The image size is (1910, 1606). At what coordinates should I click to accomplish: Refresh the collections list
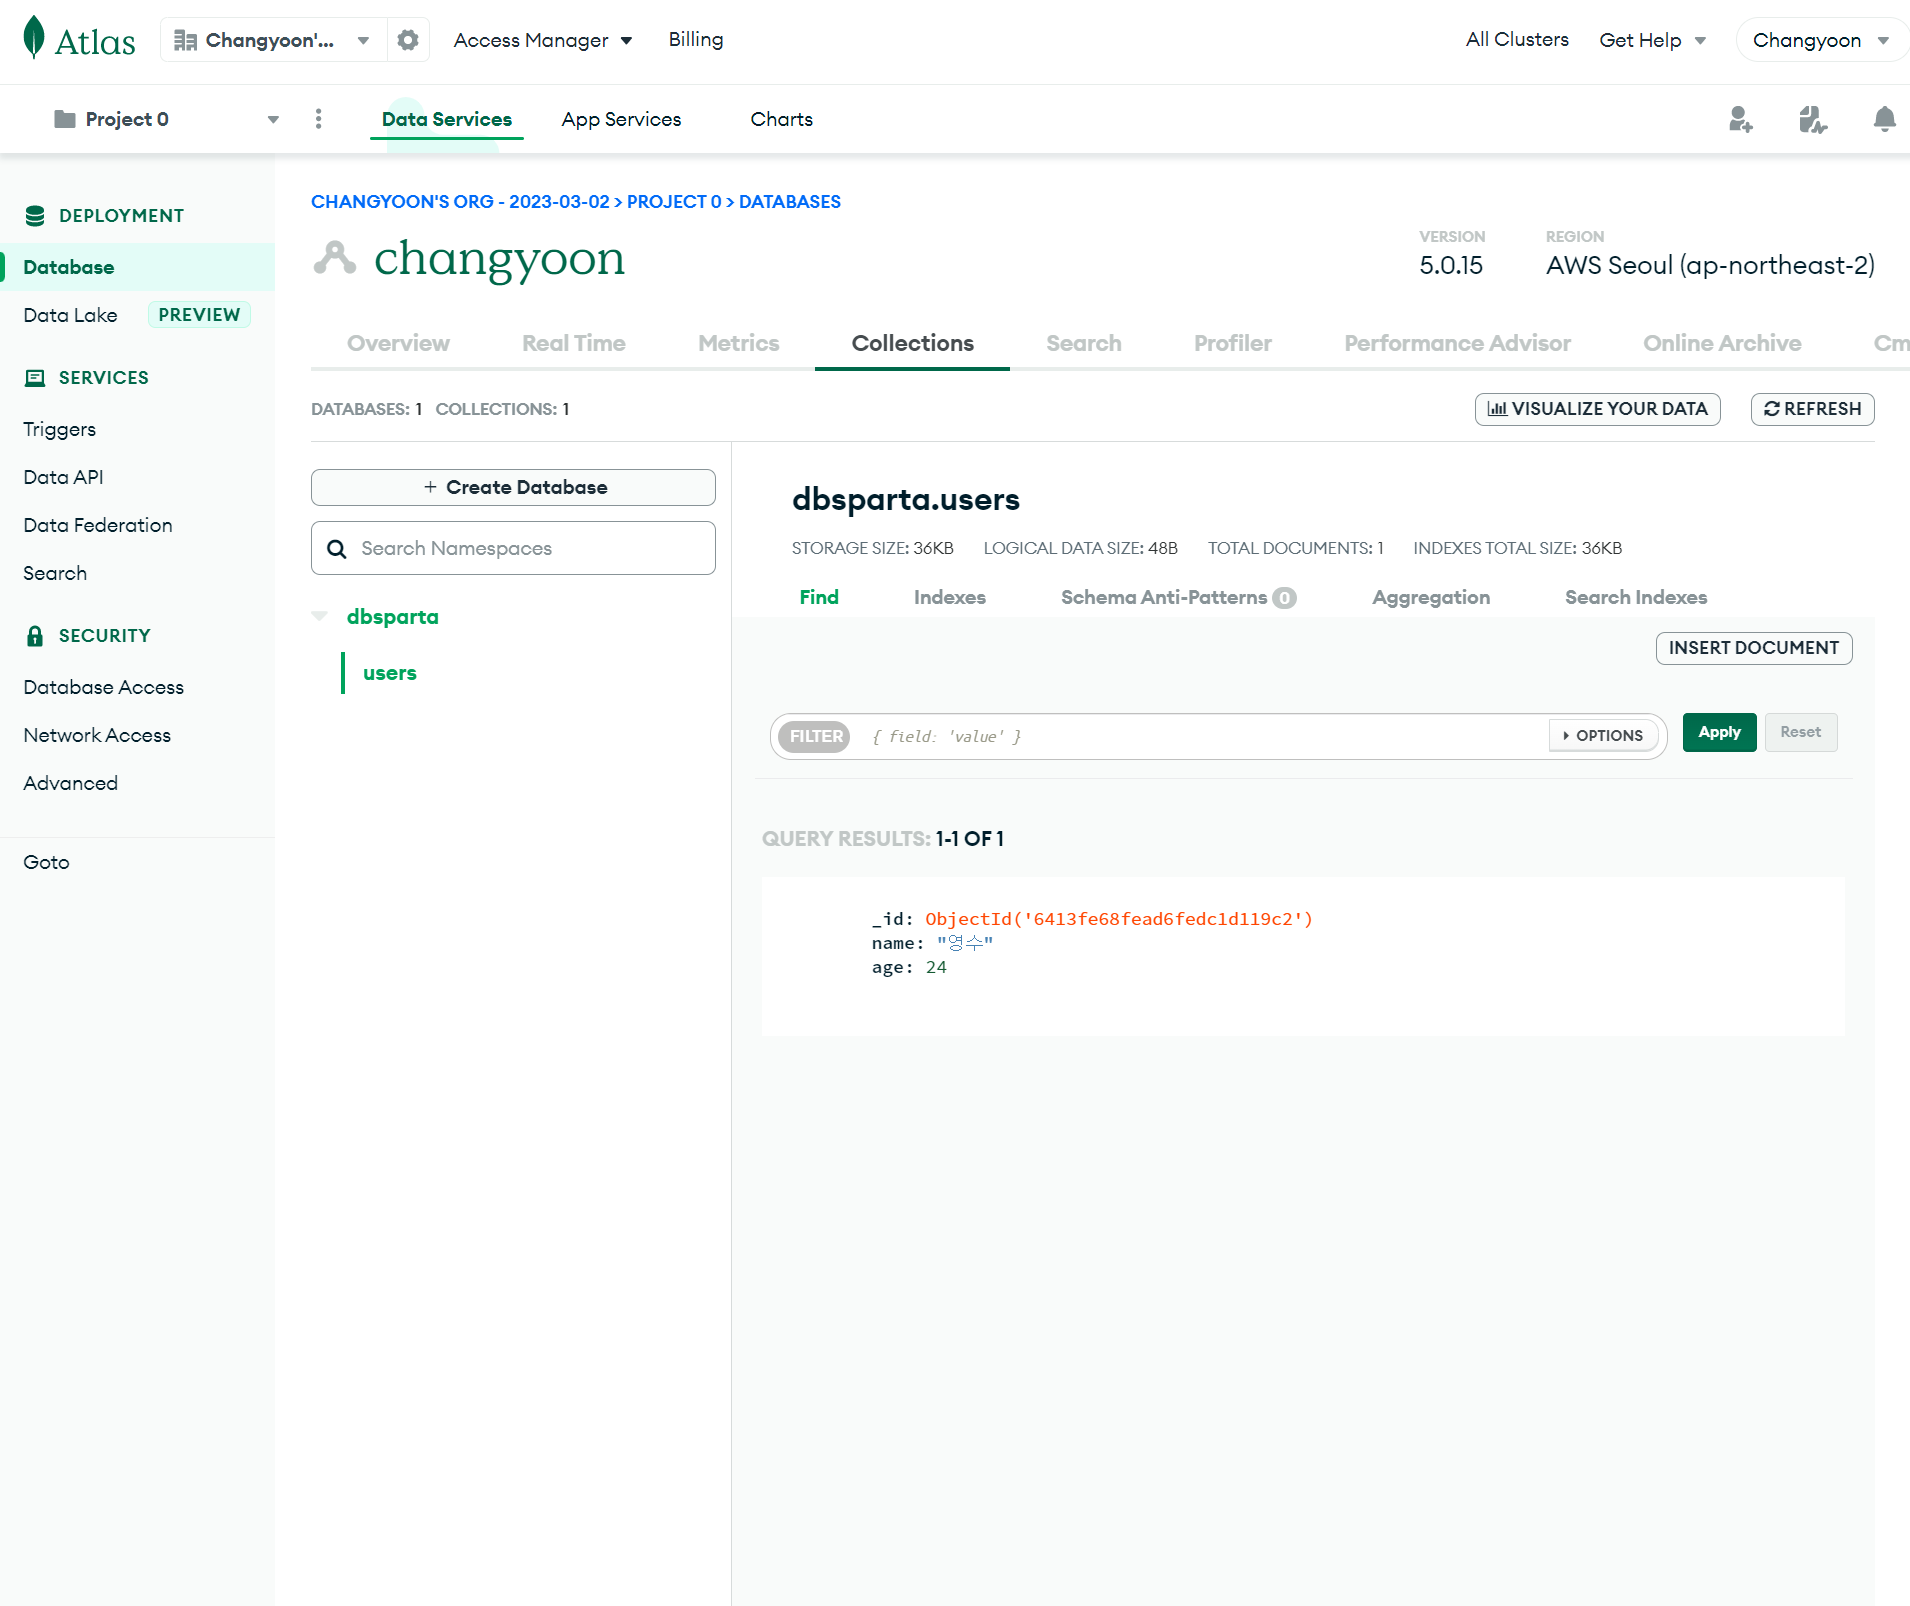click(1813, 409)
